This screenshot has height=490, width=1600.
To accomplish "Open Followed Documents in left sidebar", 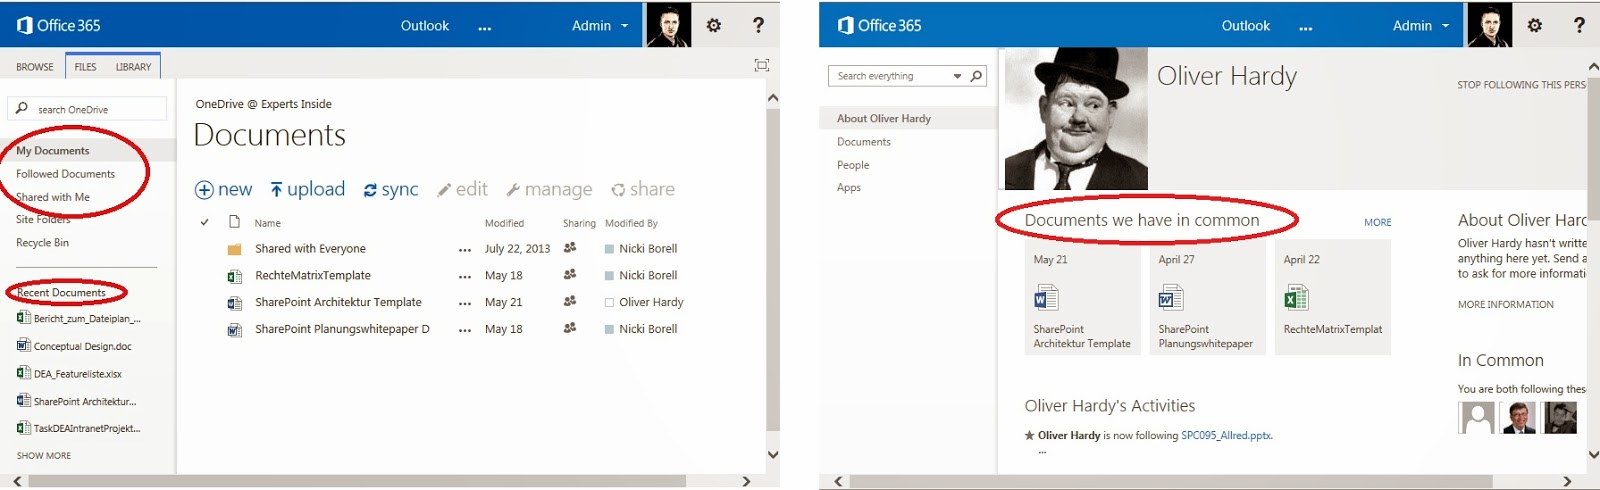I will [65, 174].
